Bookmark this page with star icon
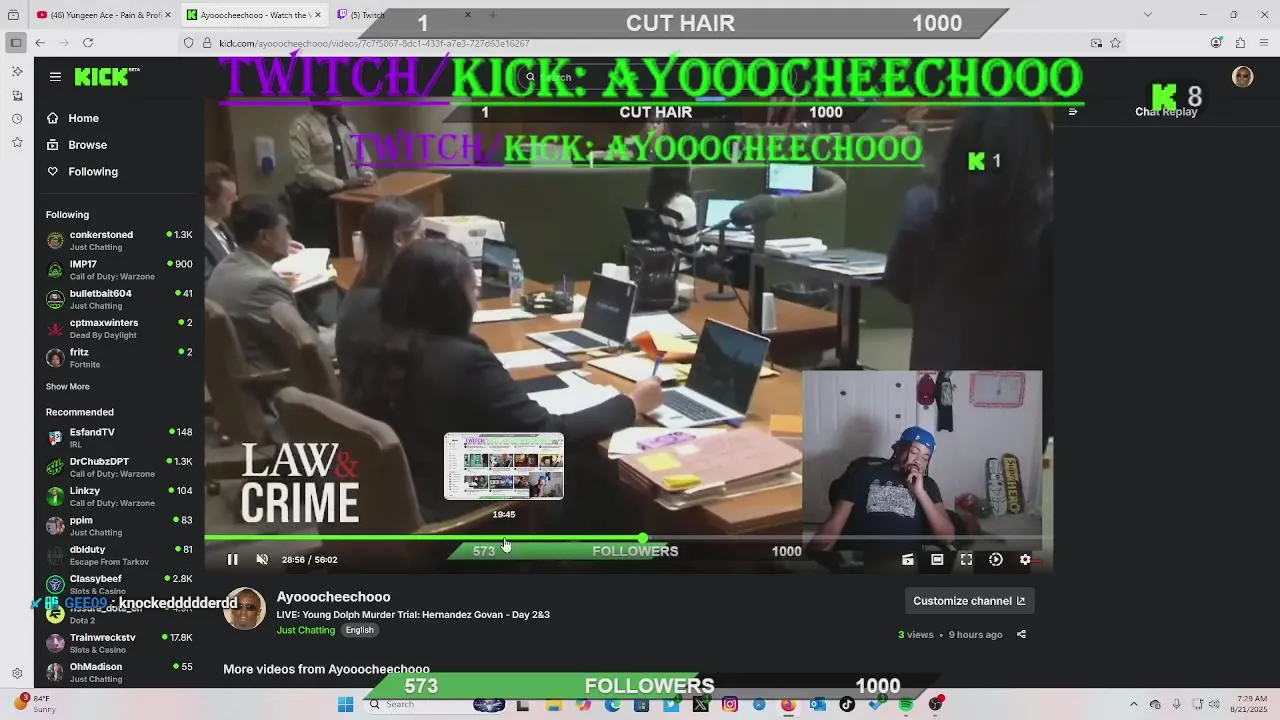Screen dimensions: 1280x720 pos(1116,43)
